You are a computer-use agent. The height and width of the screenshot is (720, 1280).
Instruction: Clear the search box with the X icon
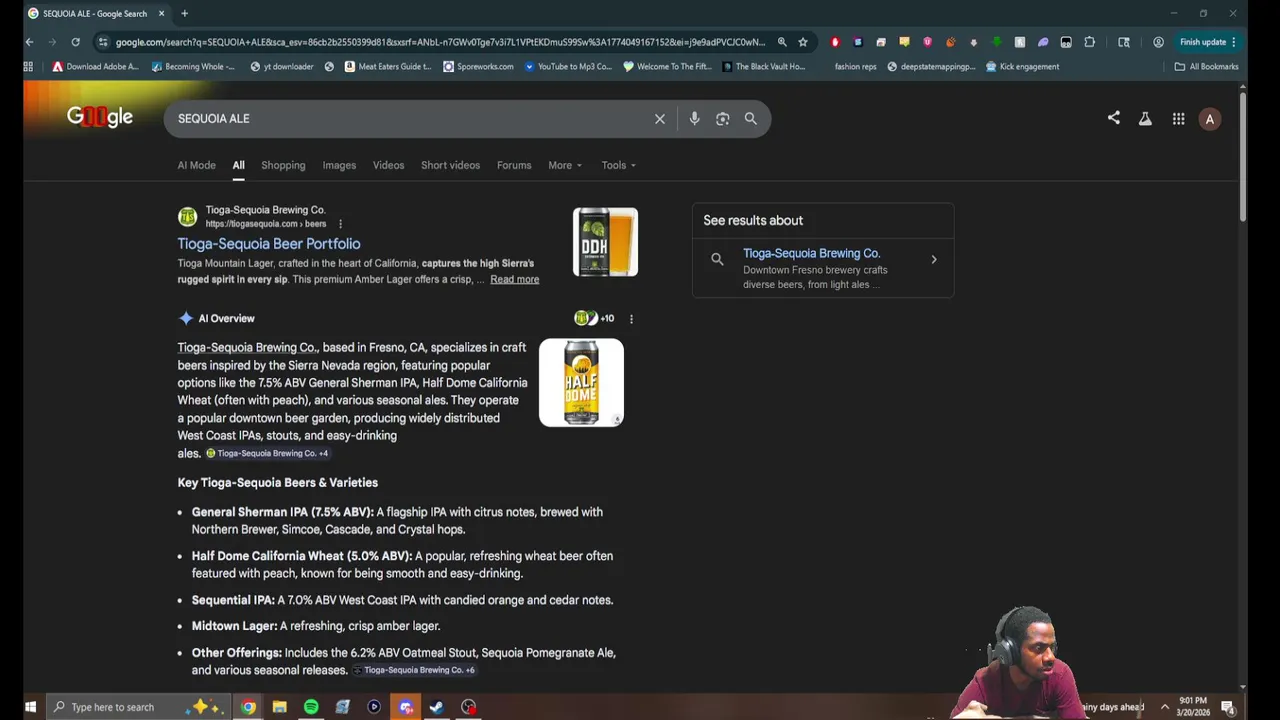[x=660, y=119]
